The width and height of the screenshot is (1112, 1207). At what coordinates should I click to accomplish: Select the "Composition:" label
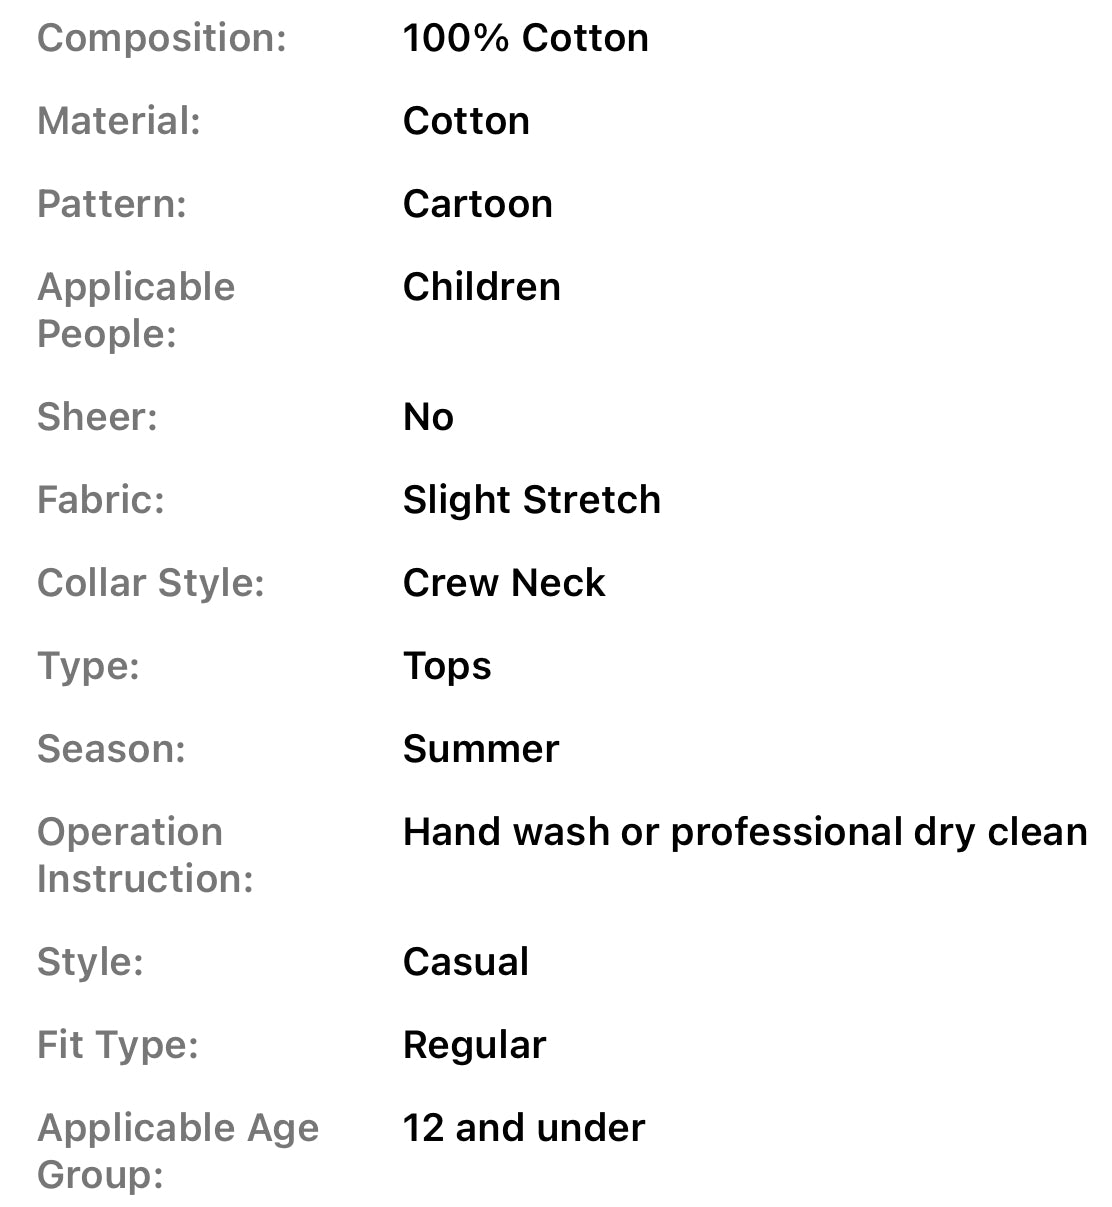tap(161, 38)
